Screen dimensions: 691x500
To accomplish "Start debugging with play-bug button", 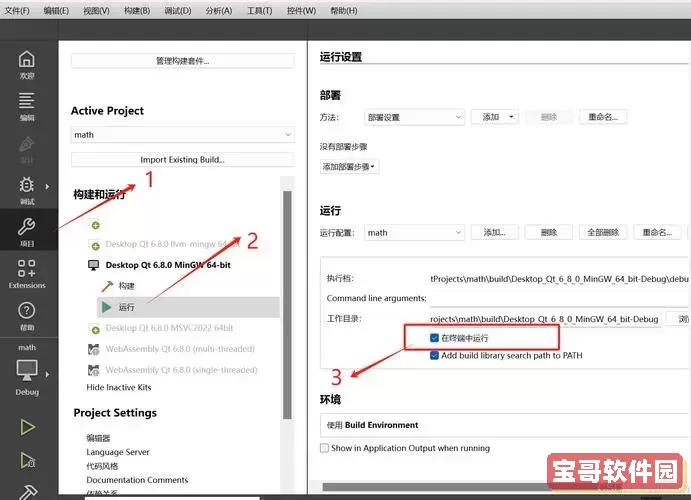I will (x=28, y=460).
